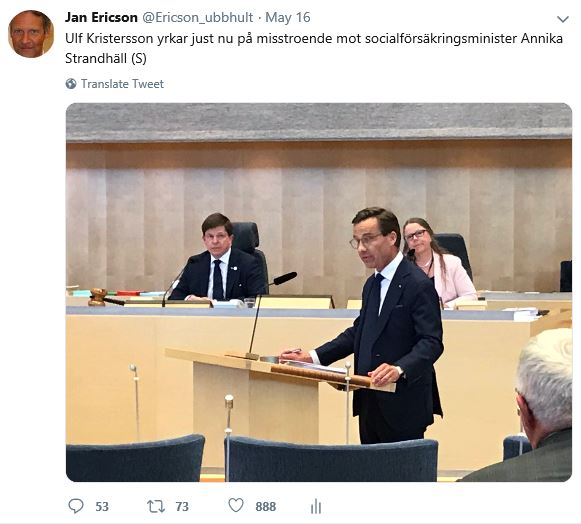Open Jan Ericson's profile avatar

pos(31,34)
